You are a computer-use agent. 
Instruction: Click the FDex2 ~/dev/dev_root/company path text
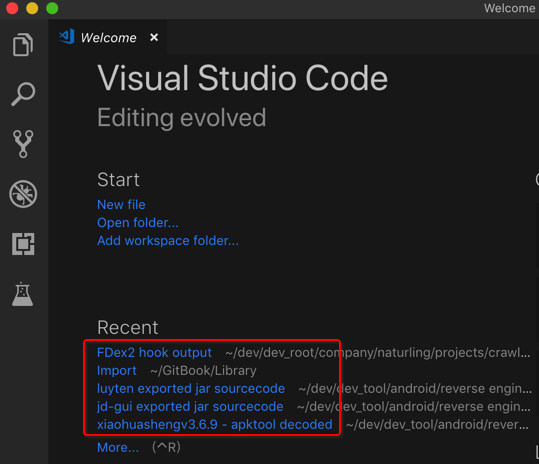tap(377, 353)
